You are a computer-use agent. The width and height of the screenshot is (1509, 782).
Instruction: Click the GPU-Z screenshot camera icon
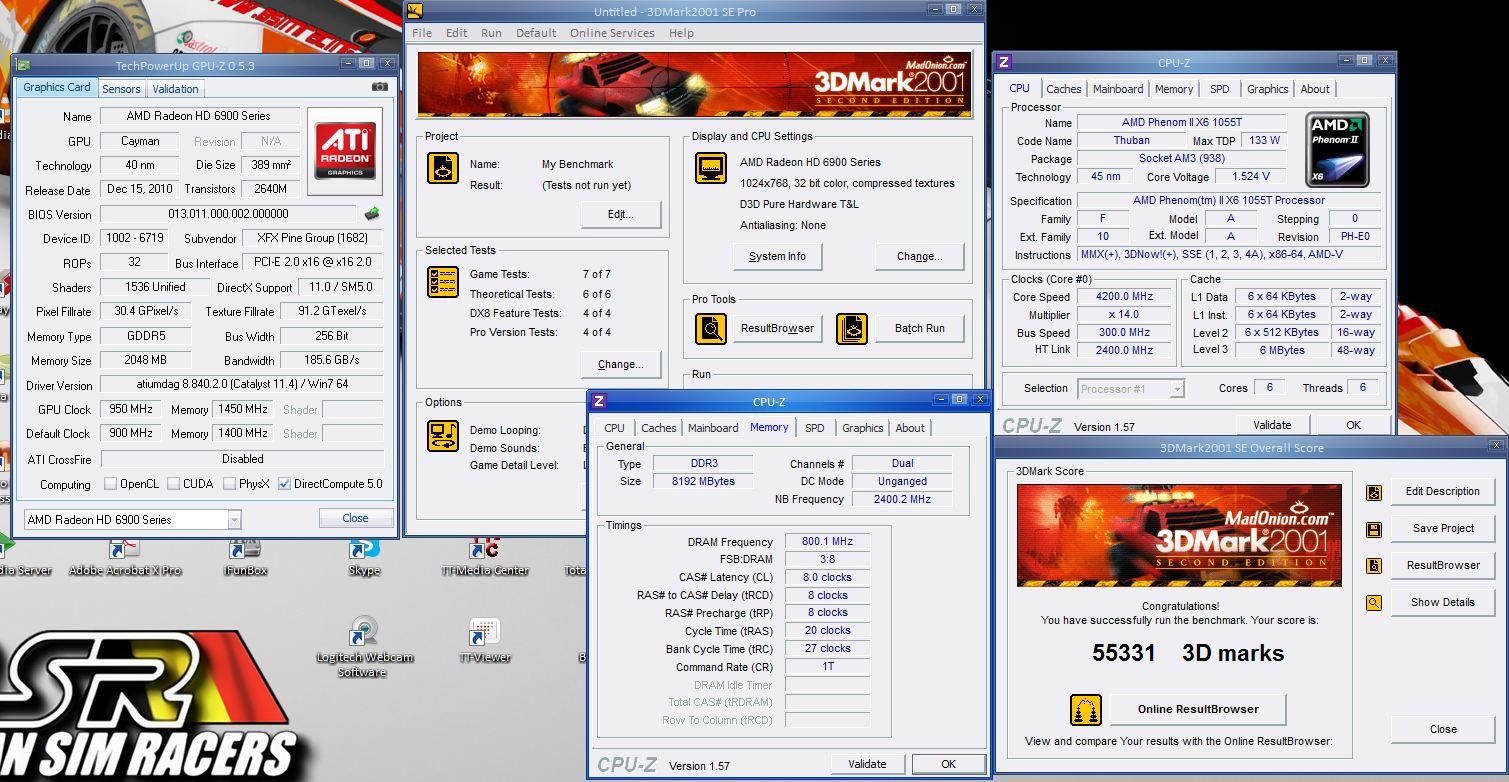pos(379,87)
